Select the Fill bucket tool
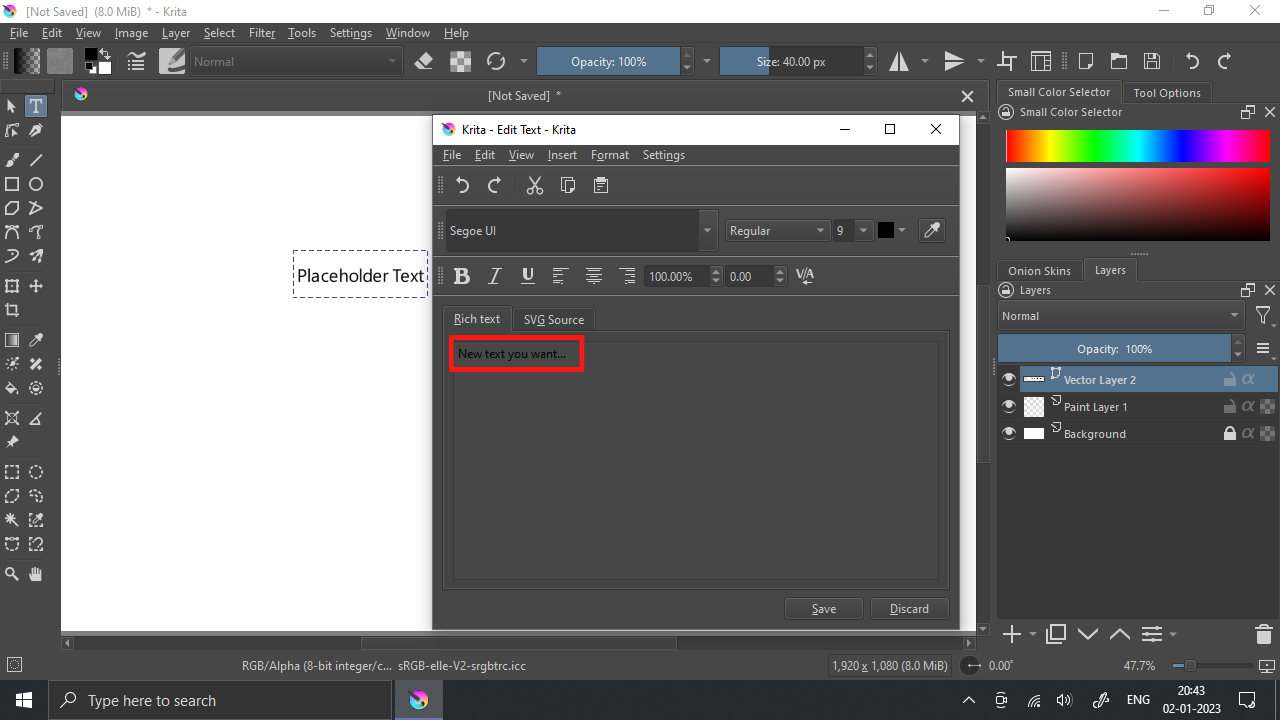The image size is (1280, 720). tap(12, 388)
